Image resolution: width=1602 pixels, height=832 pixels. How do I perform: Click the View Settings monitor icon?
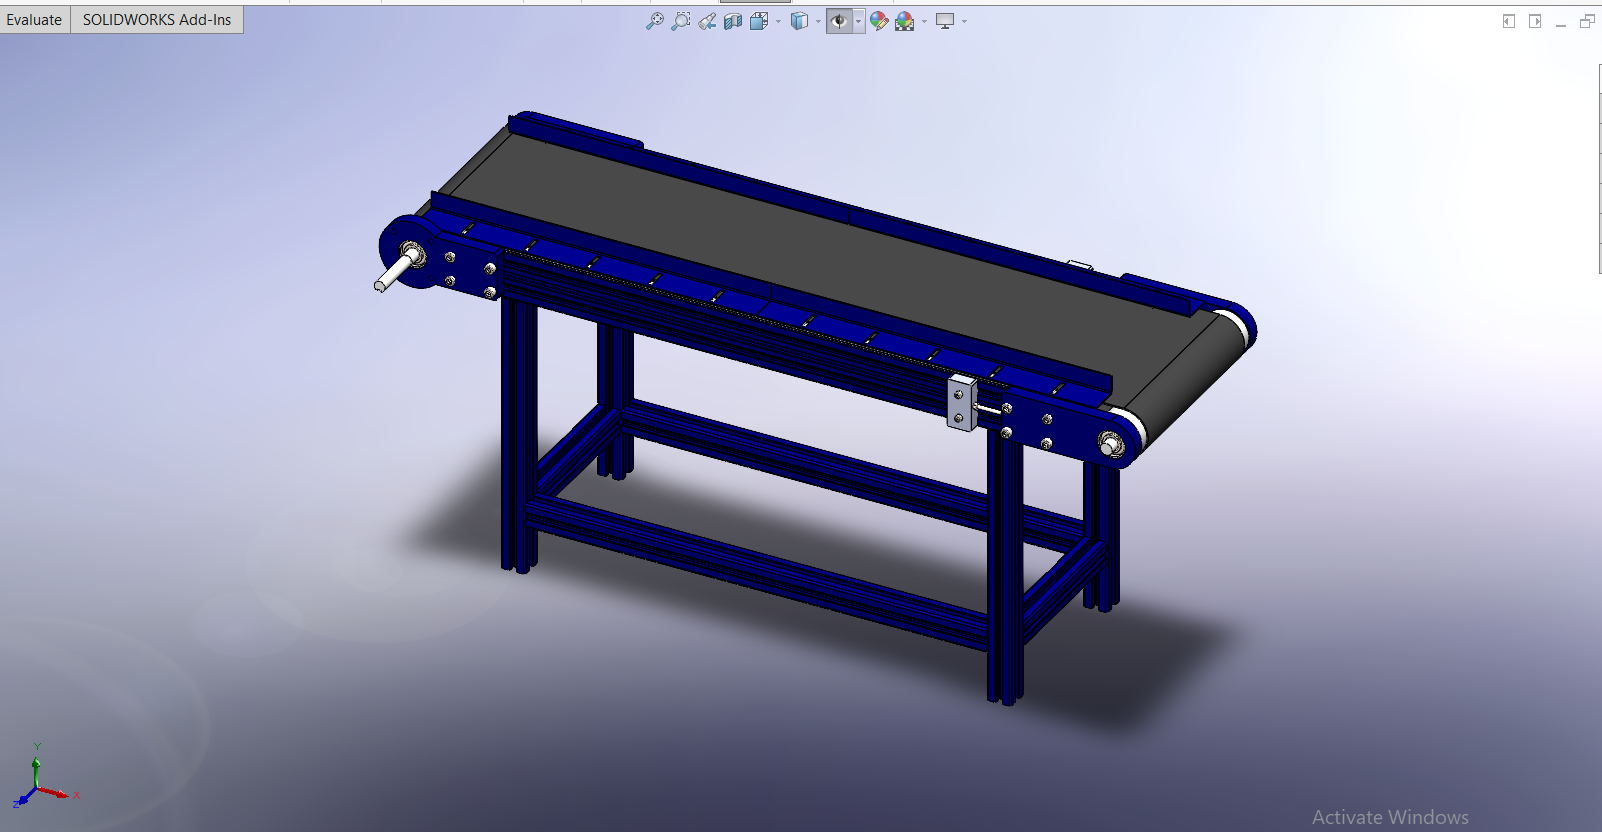pos(945,21)
